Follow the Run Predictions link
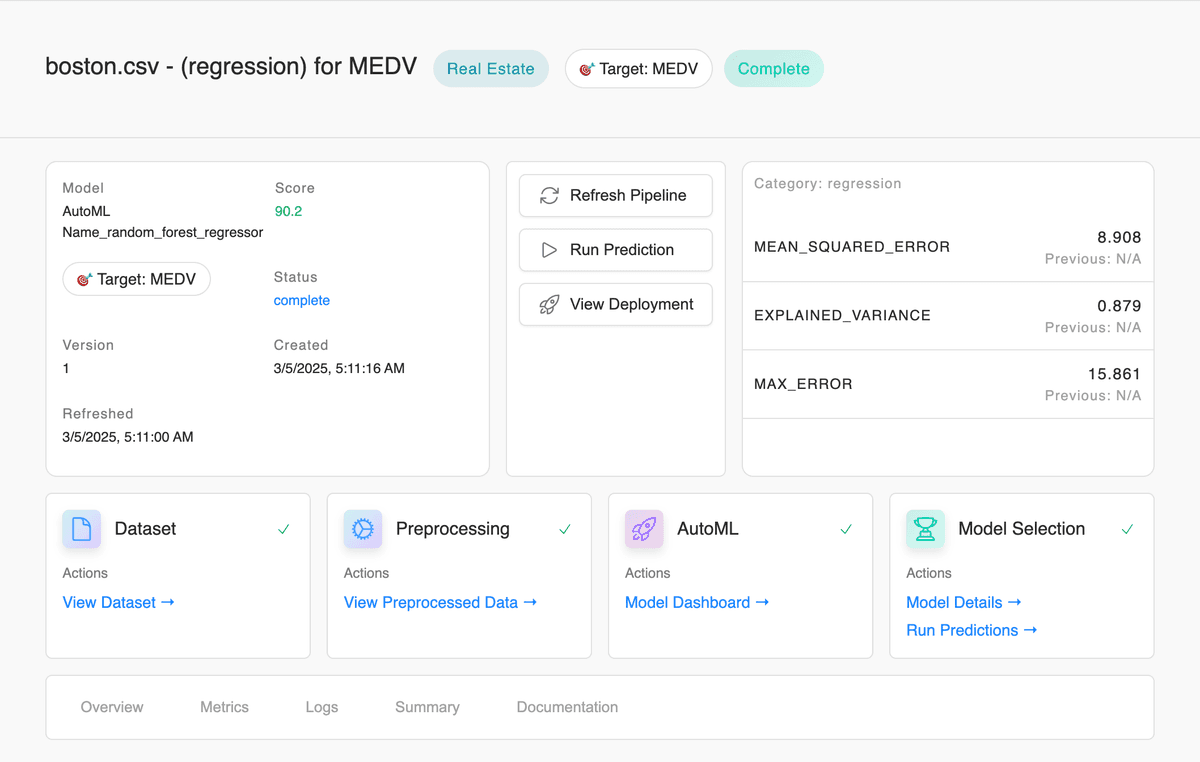Image resolution: width=1200 pixels, height=762 pixels. click(971, 630)
